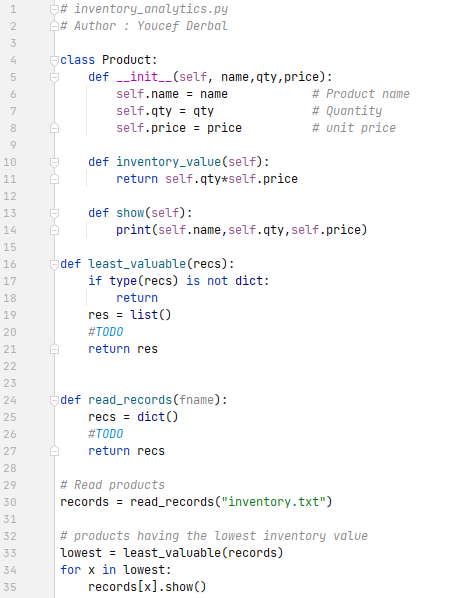
Task: Click the "for x in lowest:" line
Action: click(x=116, y=570)
